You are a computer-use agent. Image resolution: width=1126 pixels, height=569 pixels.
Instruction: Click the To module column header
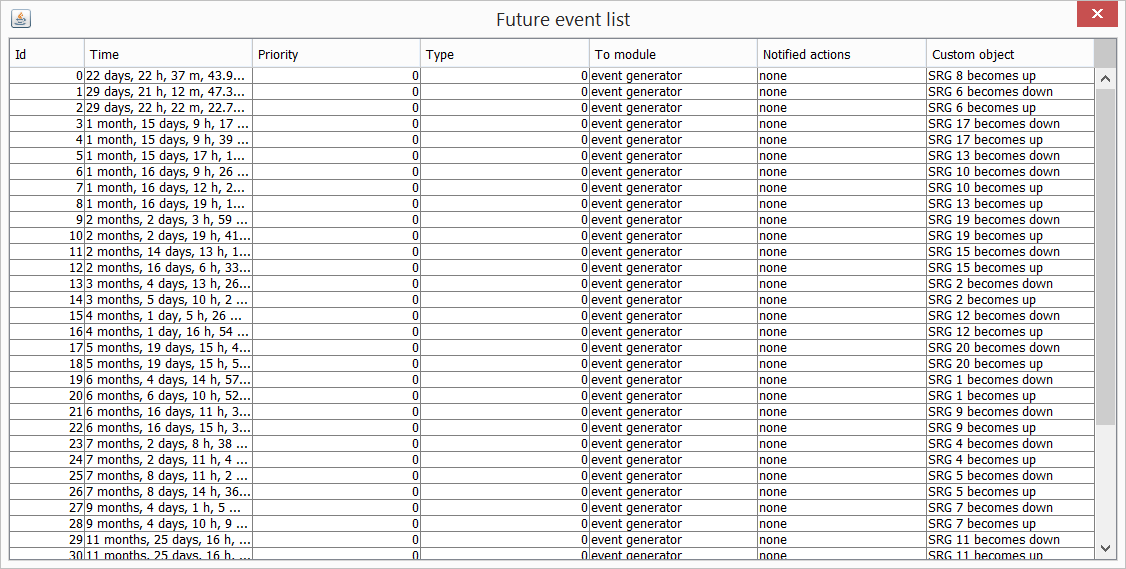pos(673,55)
